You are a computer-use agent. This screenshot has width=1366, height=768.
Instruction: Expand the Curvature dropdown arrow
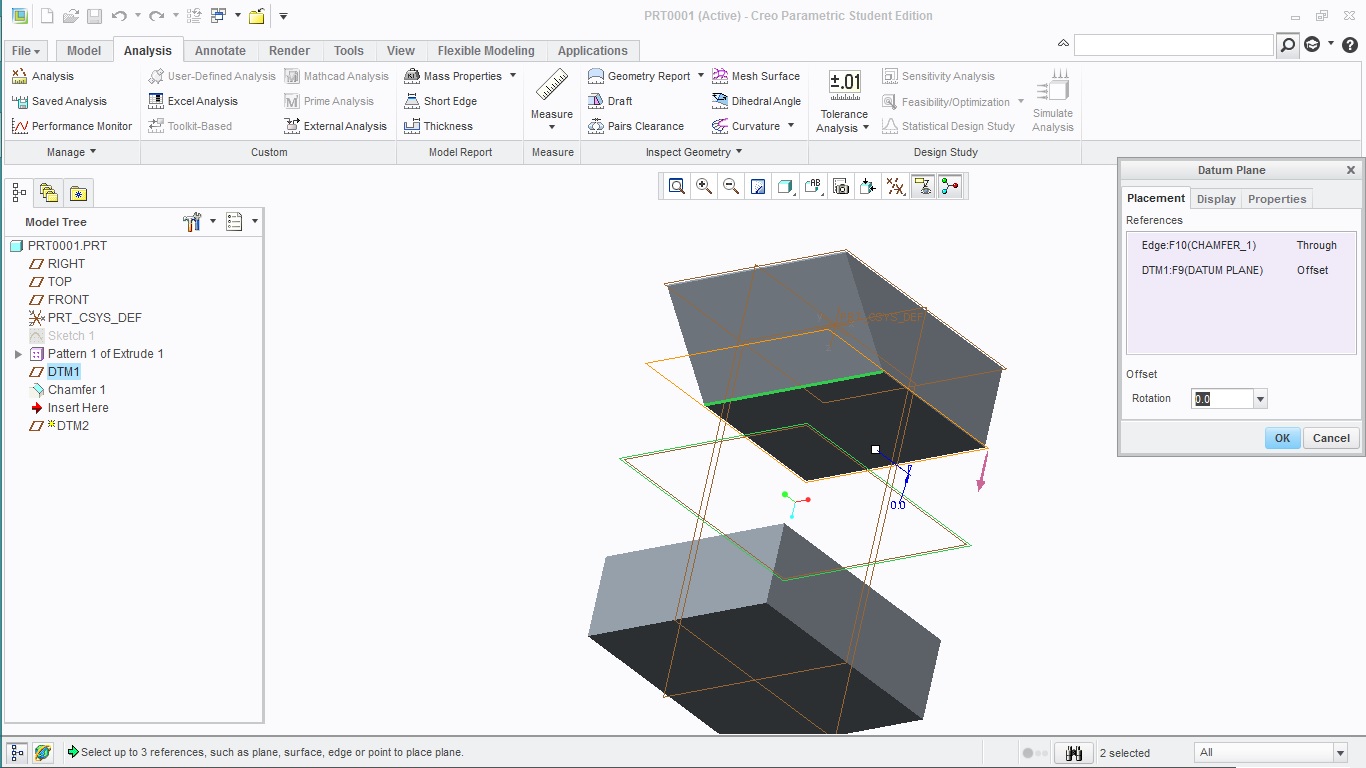point(791,125)
